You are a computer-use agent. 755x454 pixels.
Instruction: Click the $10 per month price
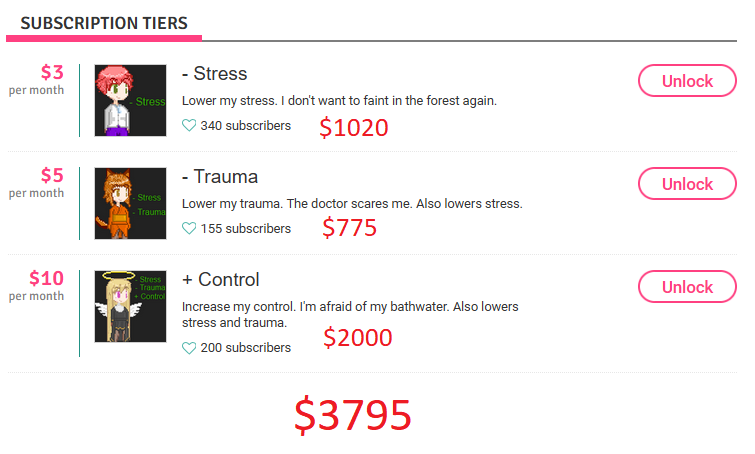click(46, 278)
